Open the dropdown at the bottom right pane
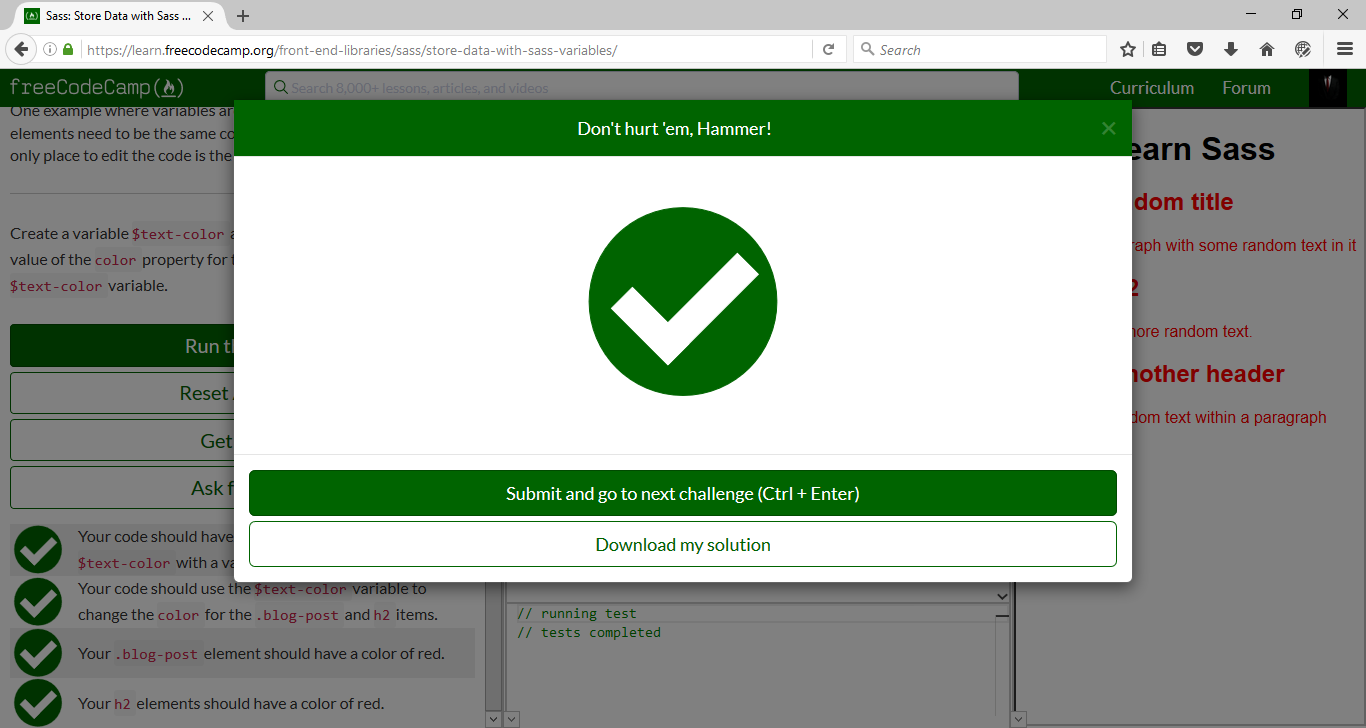Viewport: 1366px width, 728px height. tap(1017, 718)
